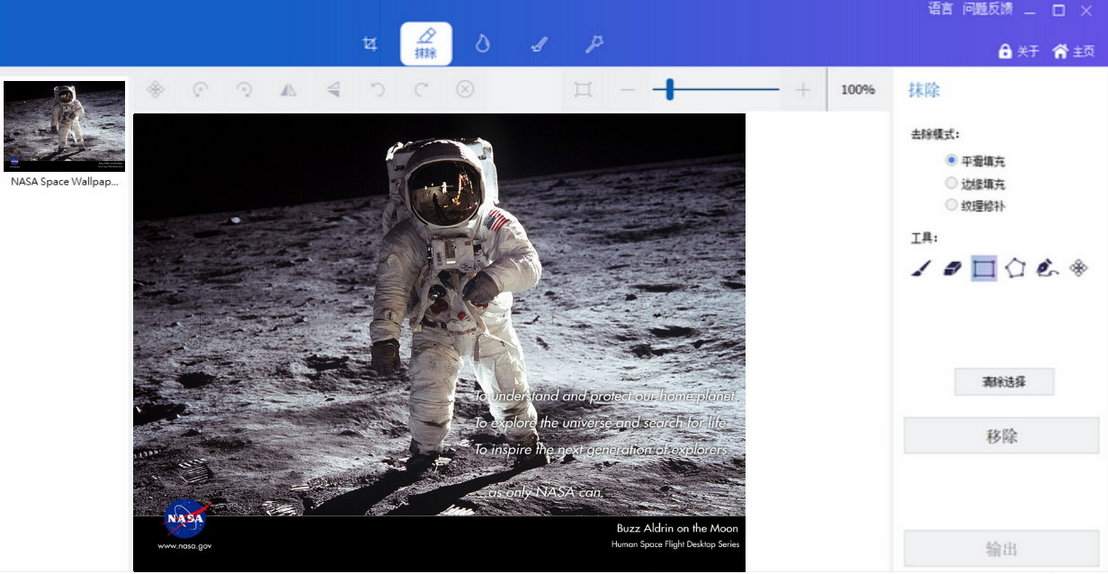Select the paintbrush tool in top bar
This screenshot has width=1108, height=574.
pos(538,44)
